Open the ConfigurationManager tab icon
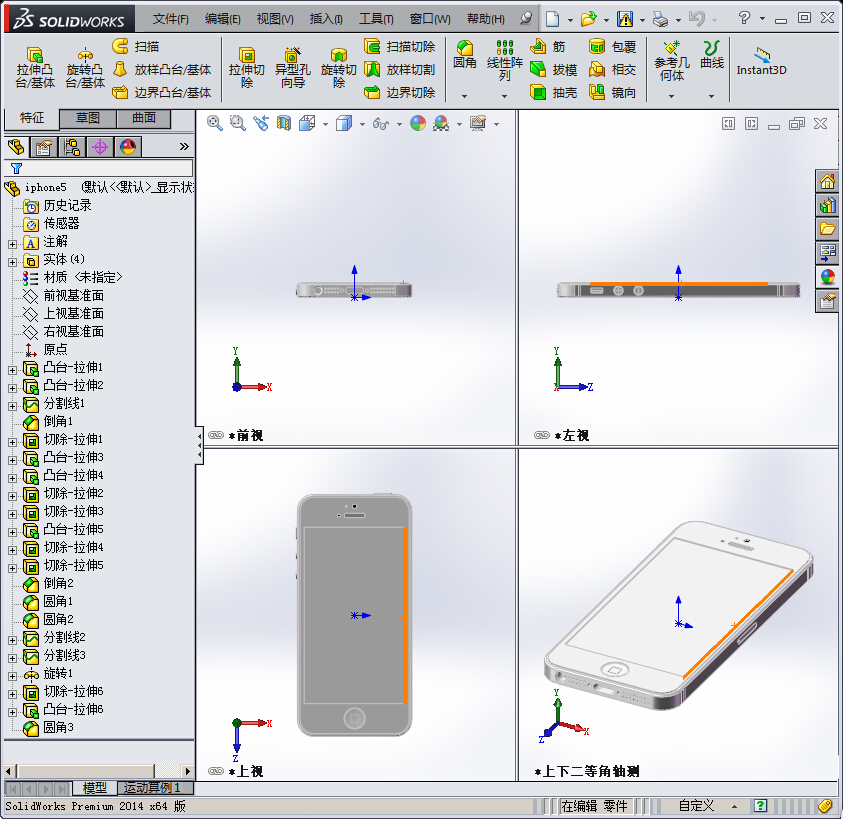Viewport: 843px width, 819px height. pyautogui.click(x=72, y=147)
